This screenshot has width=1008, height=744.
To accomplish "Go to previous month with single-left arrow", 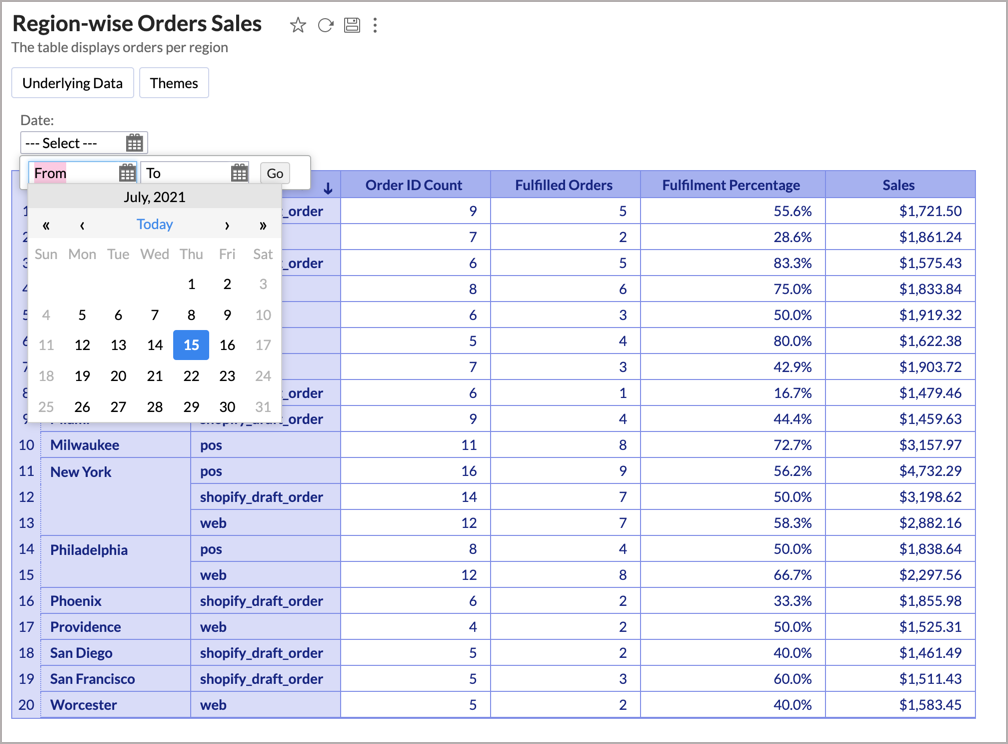I will 82,225.
